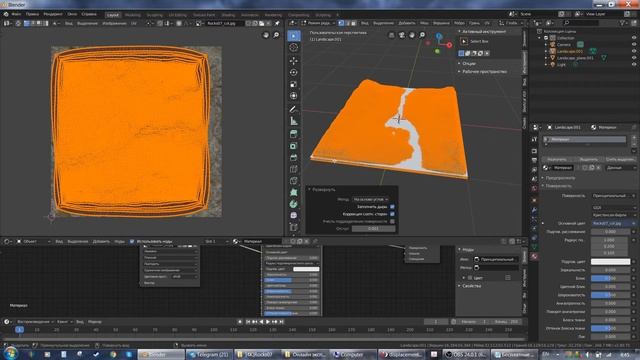Select the Spin tool in viewport toolbar
This screenshot has height=360, width=640.
point(293,204)
